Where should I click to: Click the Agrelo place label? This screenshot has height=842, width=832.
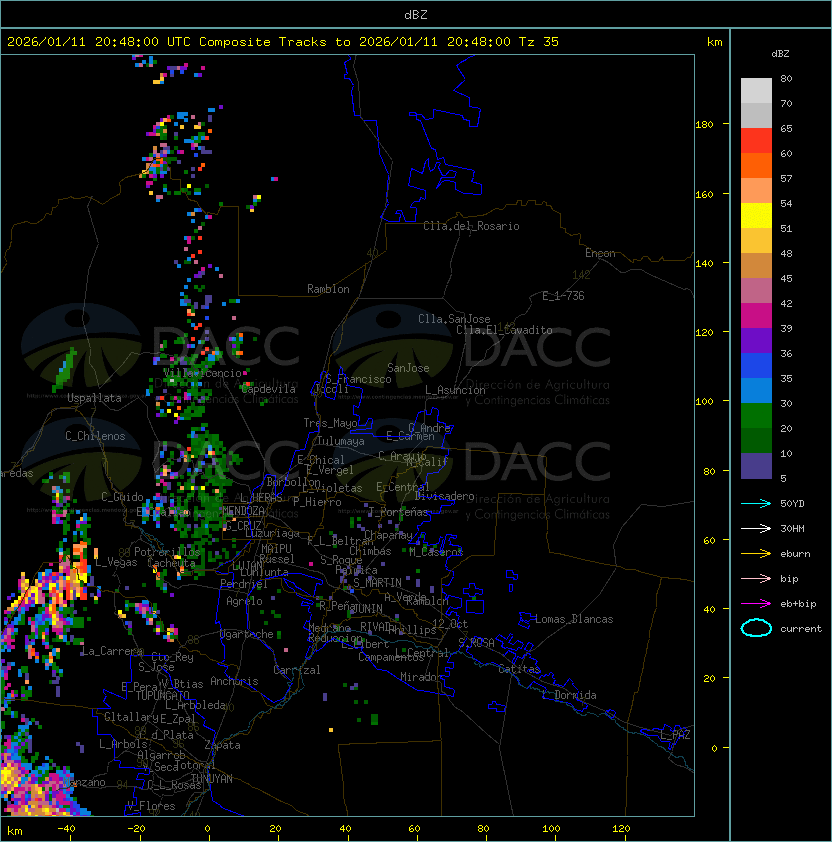point(244,601)
